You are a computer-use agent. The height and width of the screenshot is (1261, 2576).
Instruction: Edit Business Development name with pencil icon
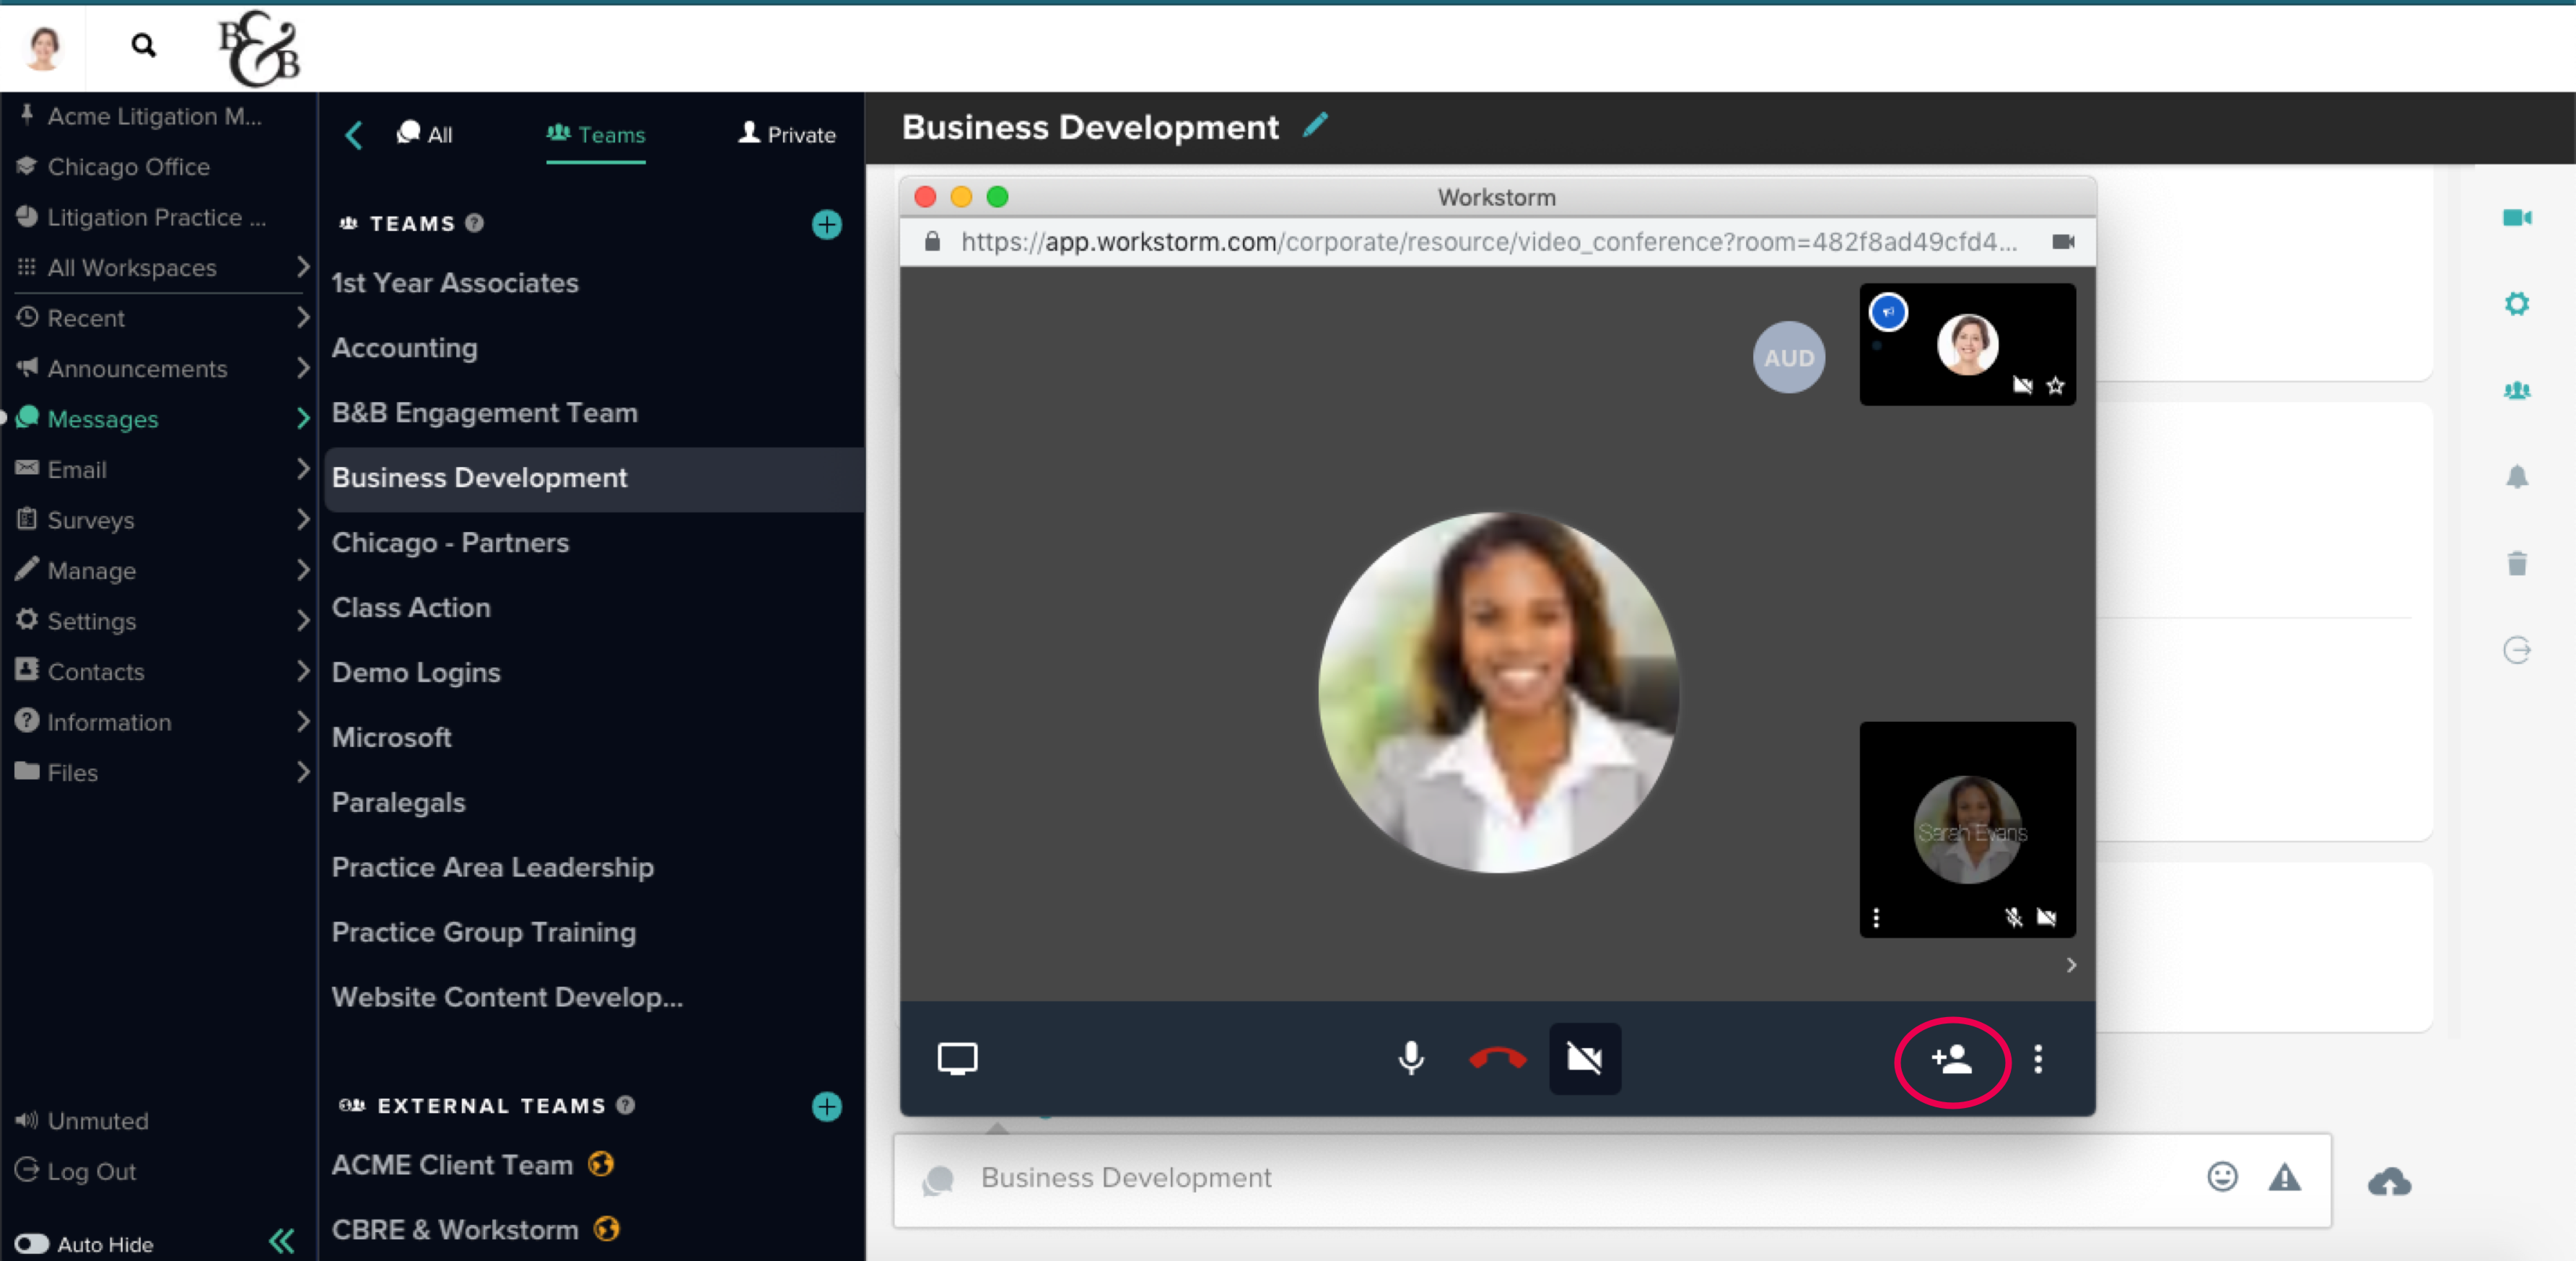coord(1315,125)
